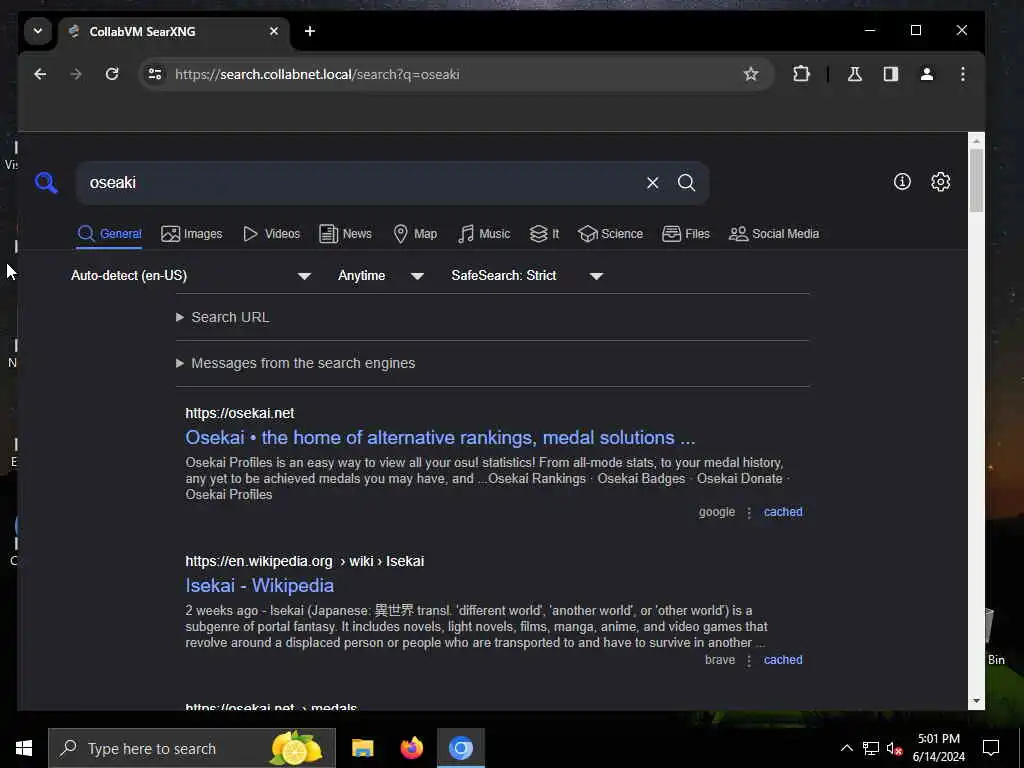Show hidden system tray icons
1024x768 pixels.
pos(846,748)
